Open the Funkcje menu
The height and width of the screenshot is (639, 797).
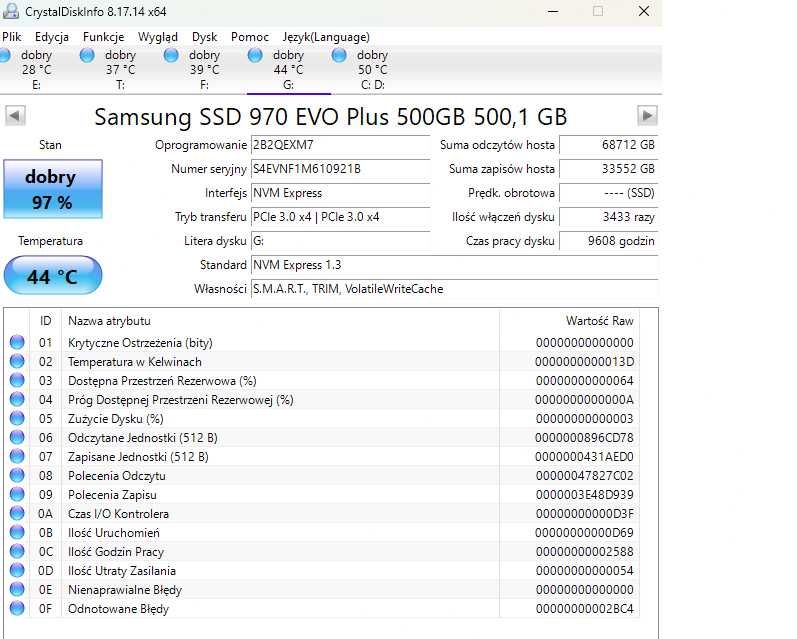[x=103, y=37]
